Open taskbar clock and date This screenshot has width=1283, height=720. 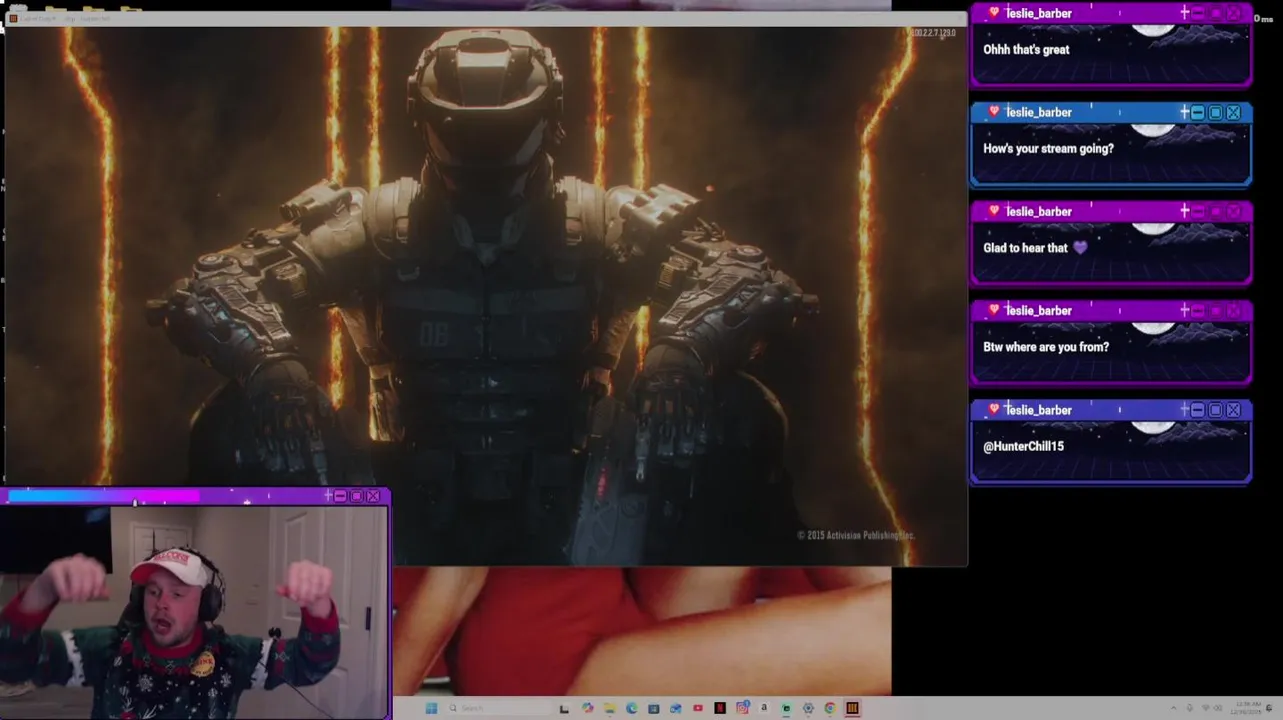[1245, 708]
